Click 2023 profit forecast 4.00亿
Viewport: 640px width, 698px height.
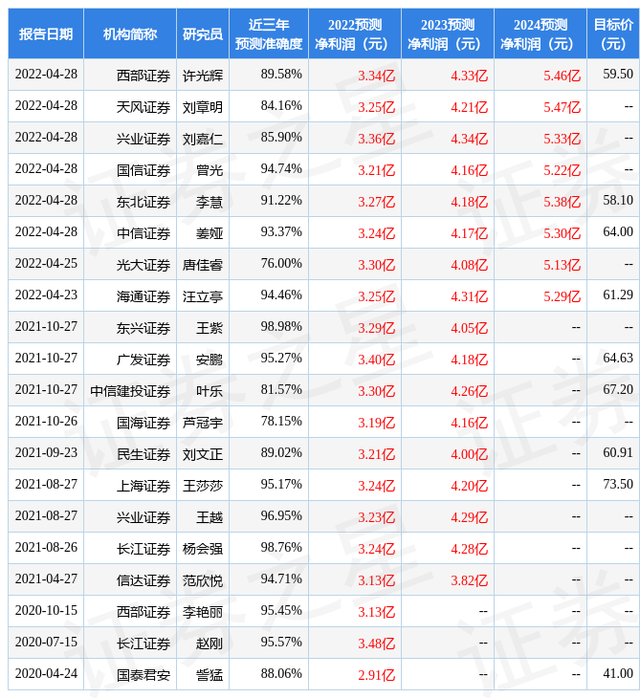click(x=469, y=454)
